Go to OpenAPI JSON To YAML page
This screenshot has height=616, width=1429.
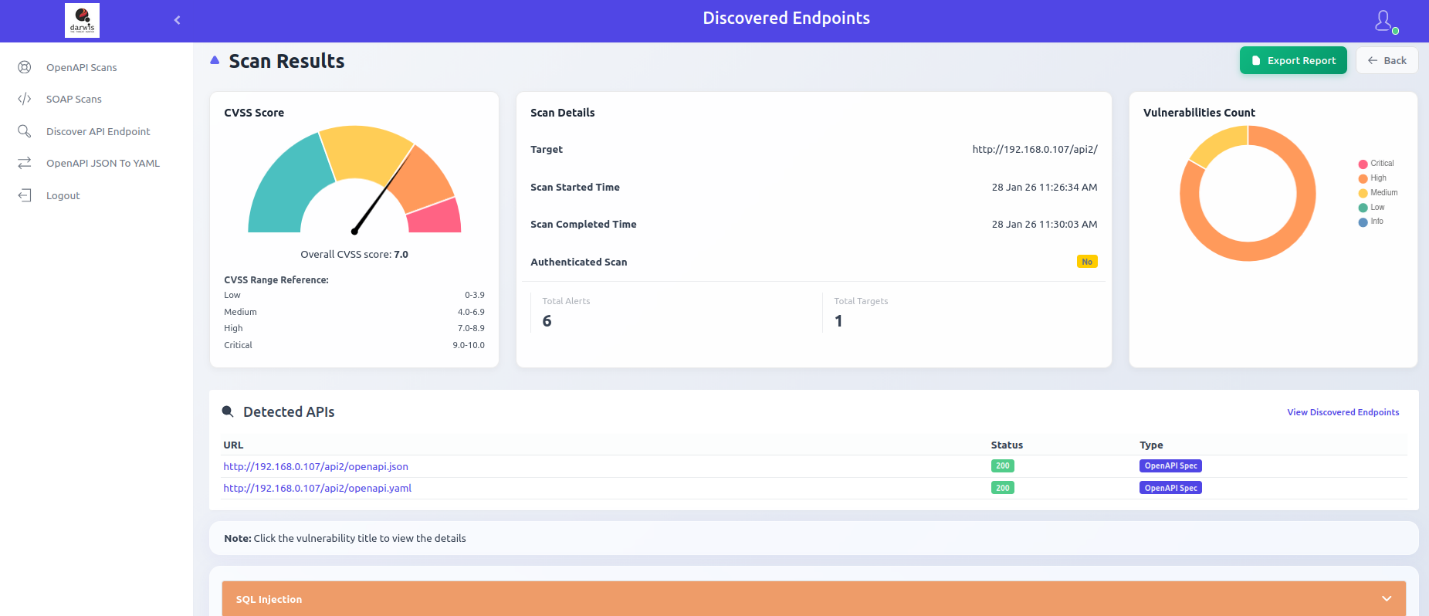click(x=102, y=164)
